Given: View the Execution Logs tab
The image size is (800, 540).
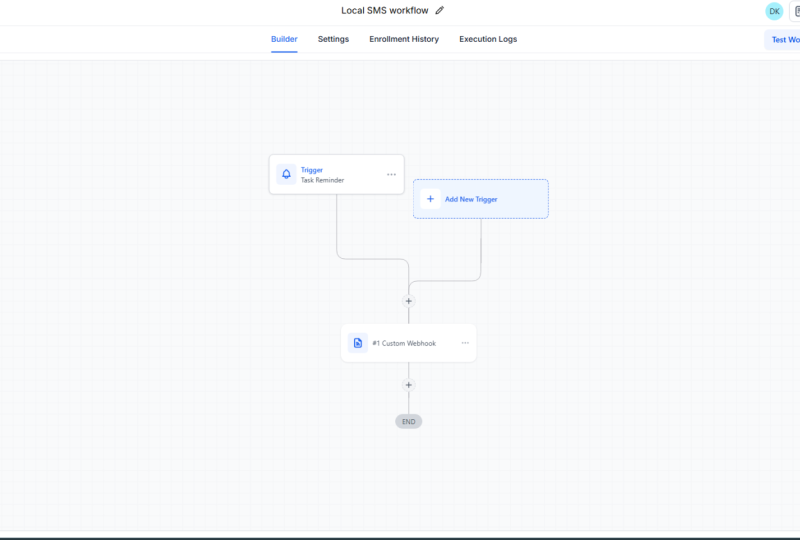Looking at the screenshot, I should pyautogui.click(x=488, y=39).
